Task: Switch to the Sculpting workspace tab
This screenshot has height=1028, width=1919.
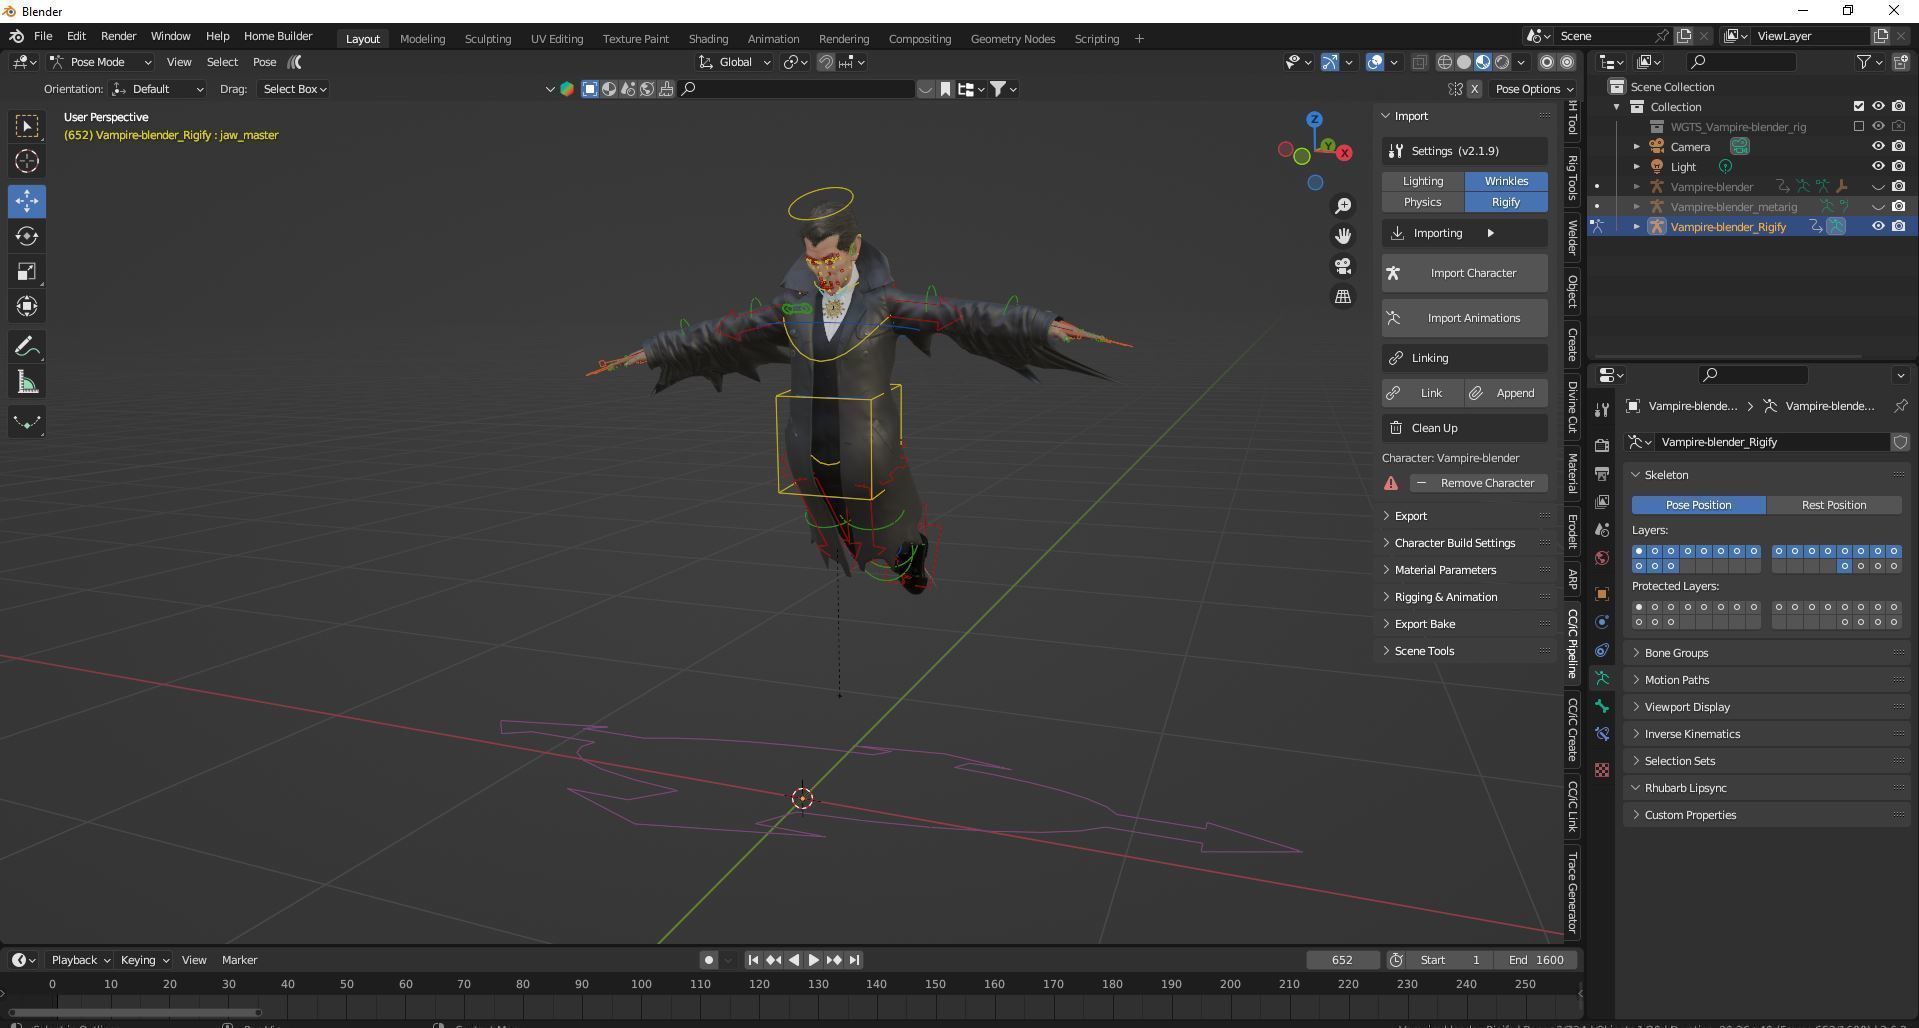Action: (487, 39)
